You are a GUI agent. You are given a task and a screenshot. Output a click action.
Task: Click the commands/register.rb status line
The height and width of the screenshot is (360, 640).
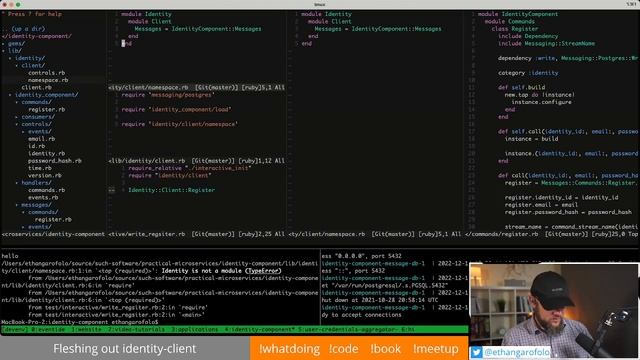[552, 234]
